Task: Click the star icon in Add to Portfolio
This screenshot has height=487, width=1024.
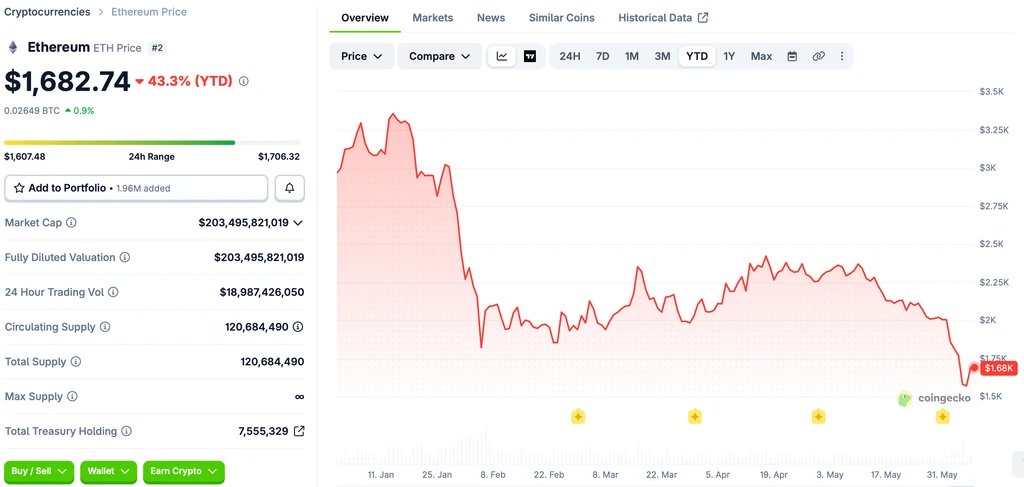Action: tap(19, 188)
